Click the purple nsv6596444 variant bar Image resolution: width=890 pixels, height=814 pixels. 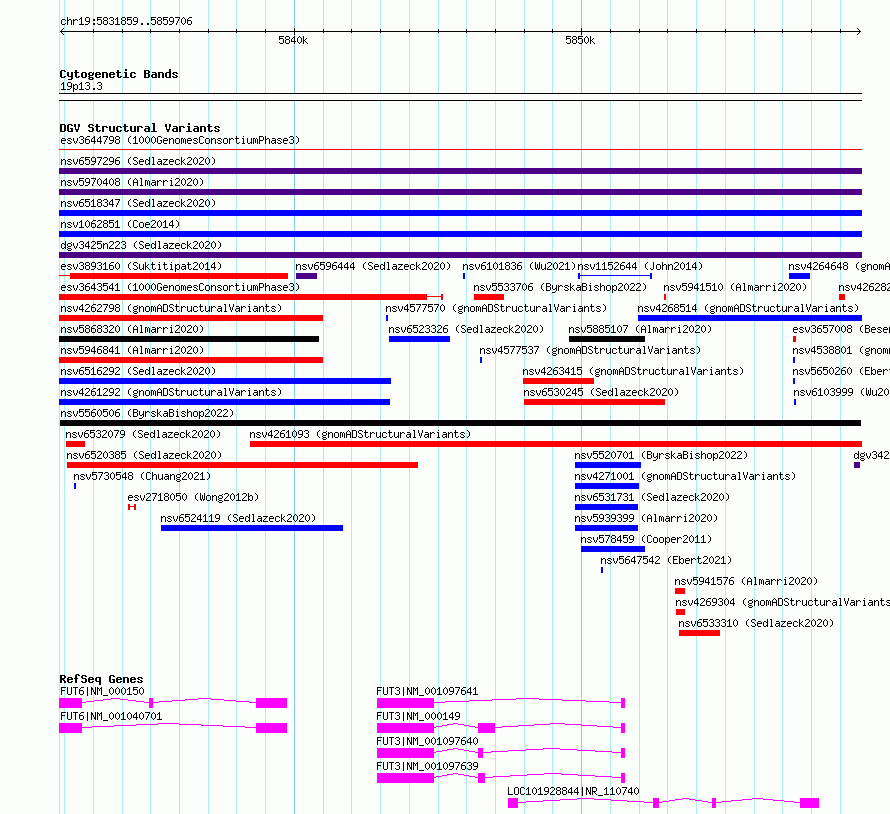click(307, 276)
